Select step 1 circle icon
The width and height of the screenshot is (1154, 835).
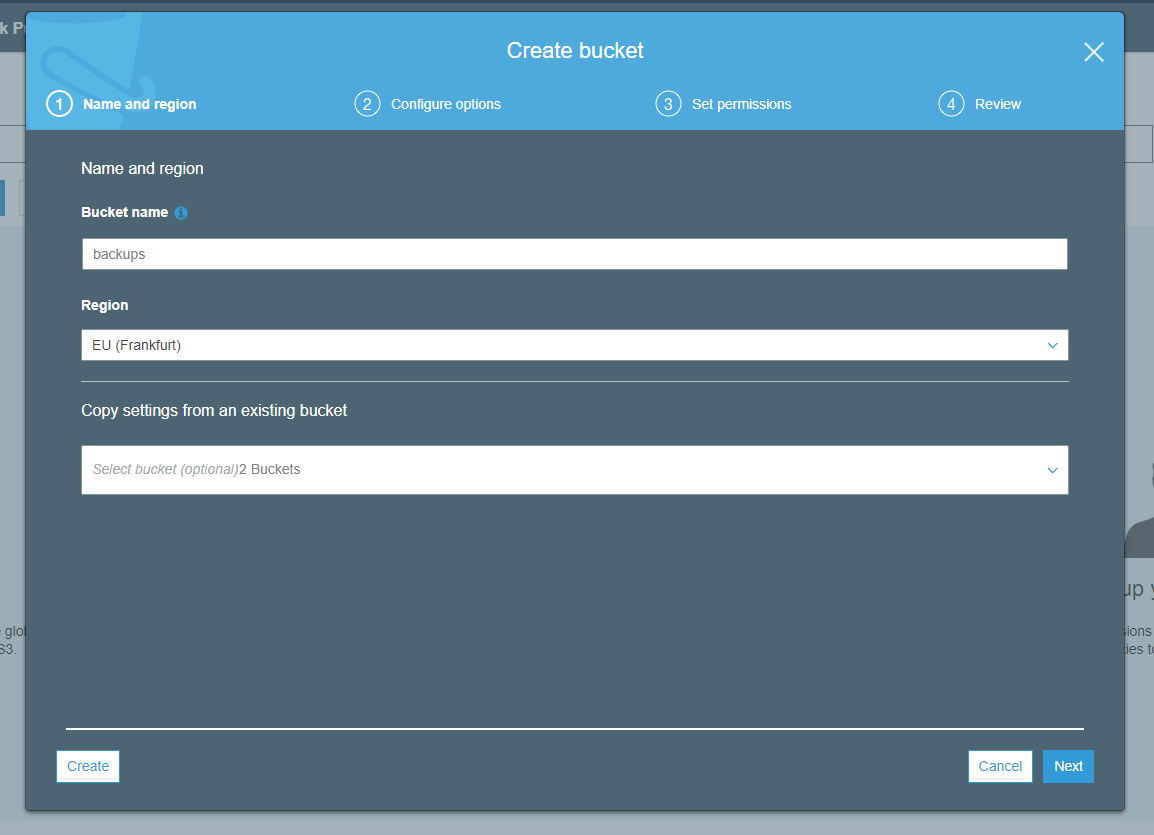click(60, 104)
